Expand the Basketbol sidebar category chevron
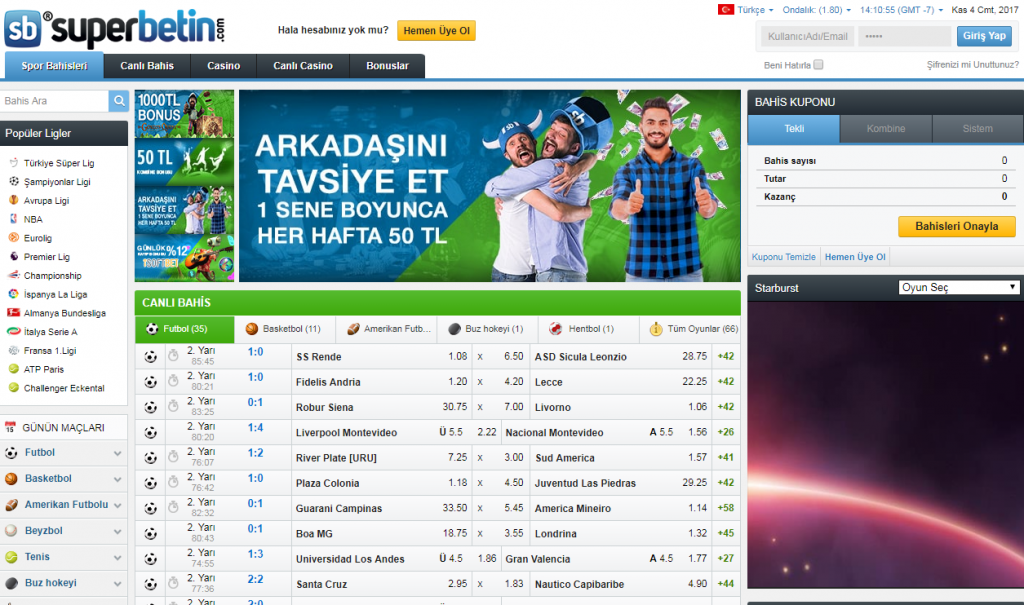Screen dimensions: 1024x605 pyautogui.click(x=118, y=480)
